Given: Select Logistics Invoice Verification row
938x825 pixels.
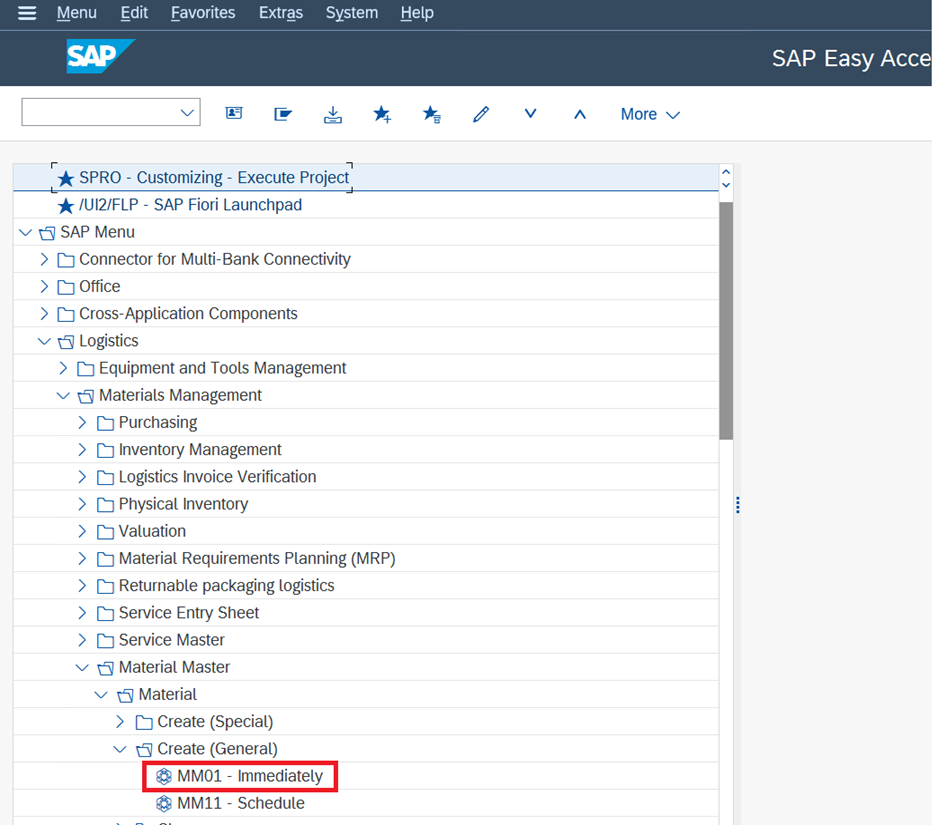Looking at the screenshot, I should click(366, 477).
